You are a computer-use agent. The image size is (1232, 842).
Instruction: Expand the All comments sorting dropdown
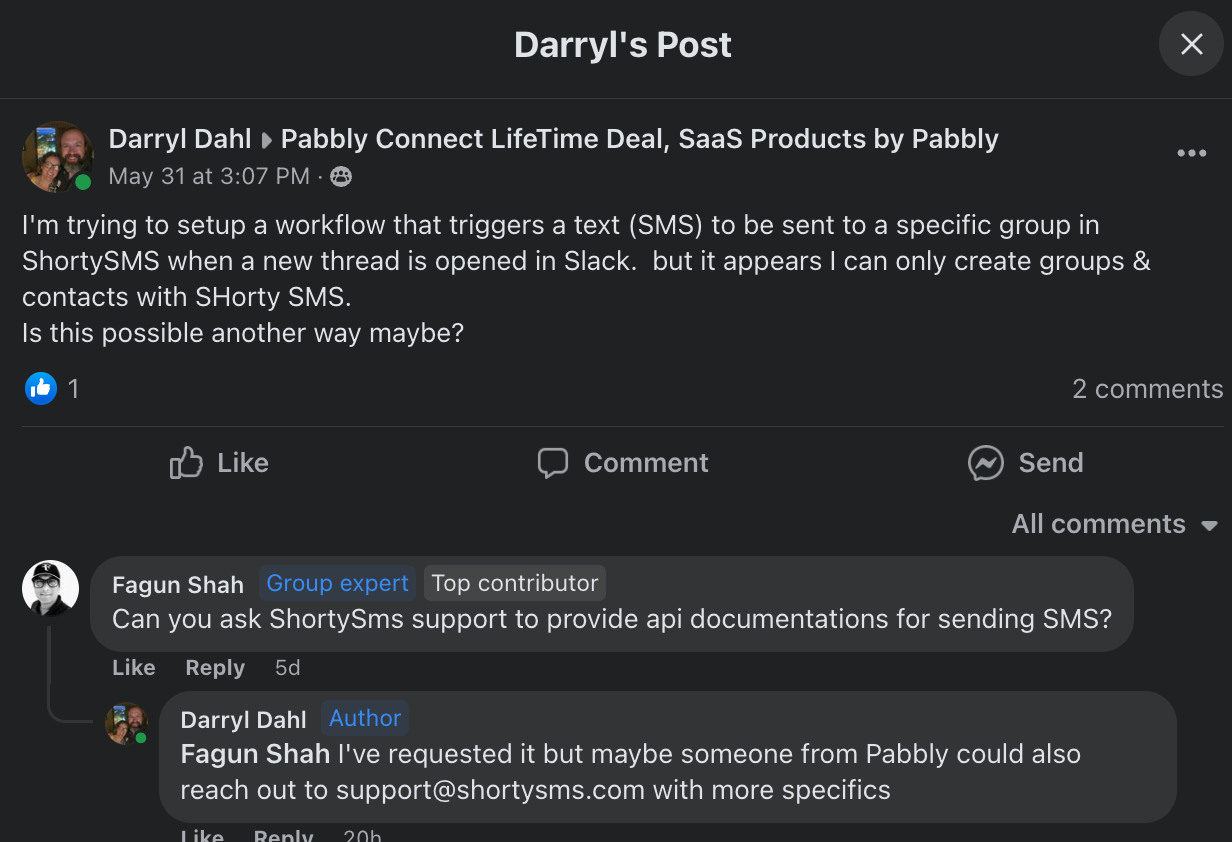(x=1114, y=524)
